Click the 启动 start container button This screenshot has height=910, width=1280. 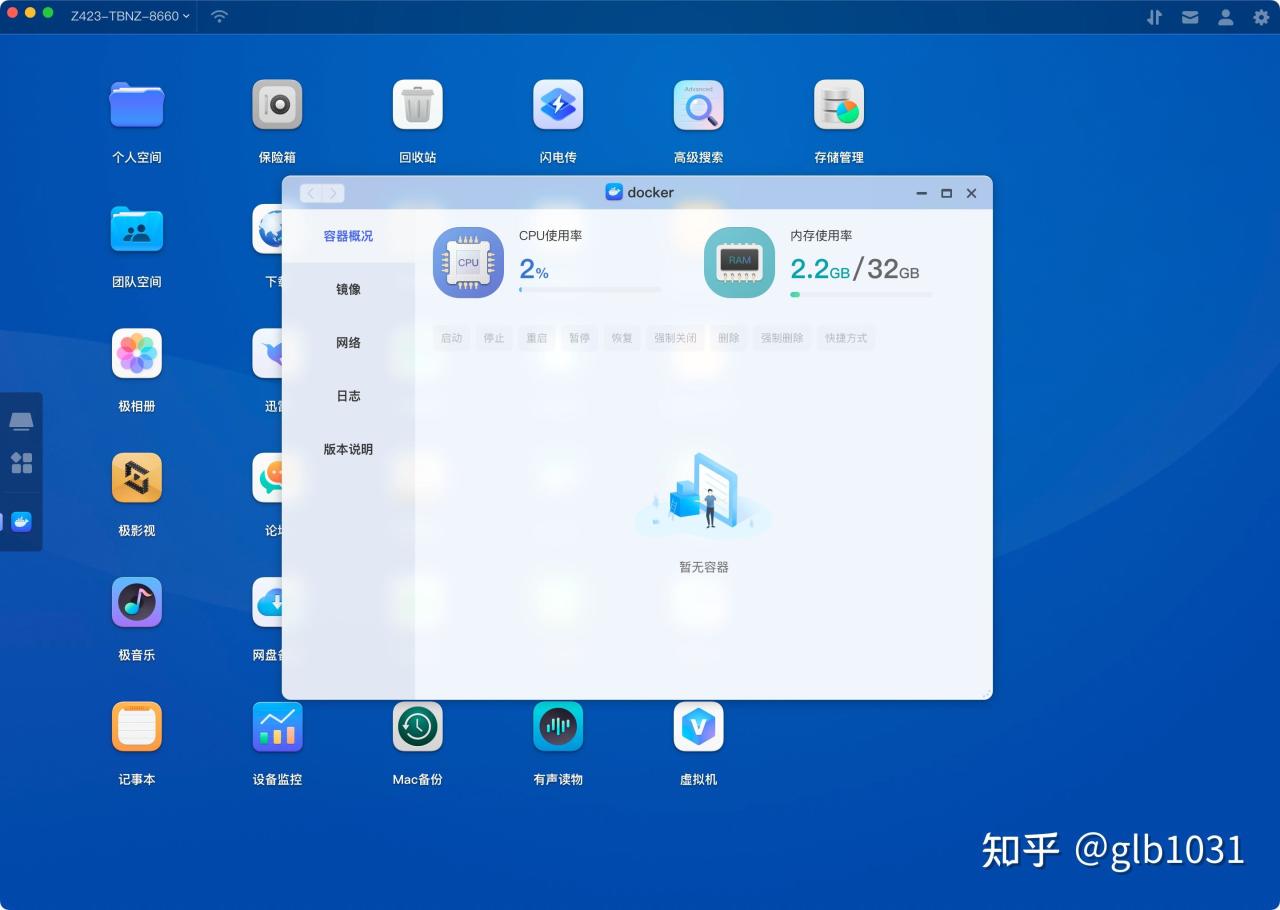[451, 337]
